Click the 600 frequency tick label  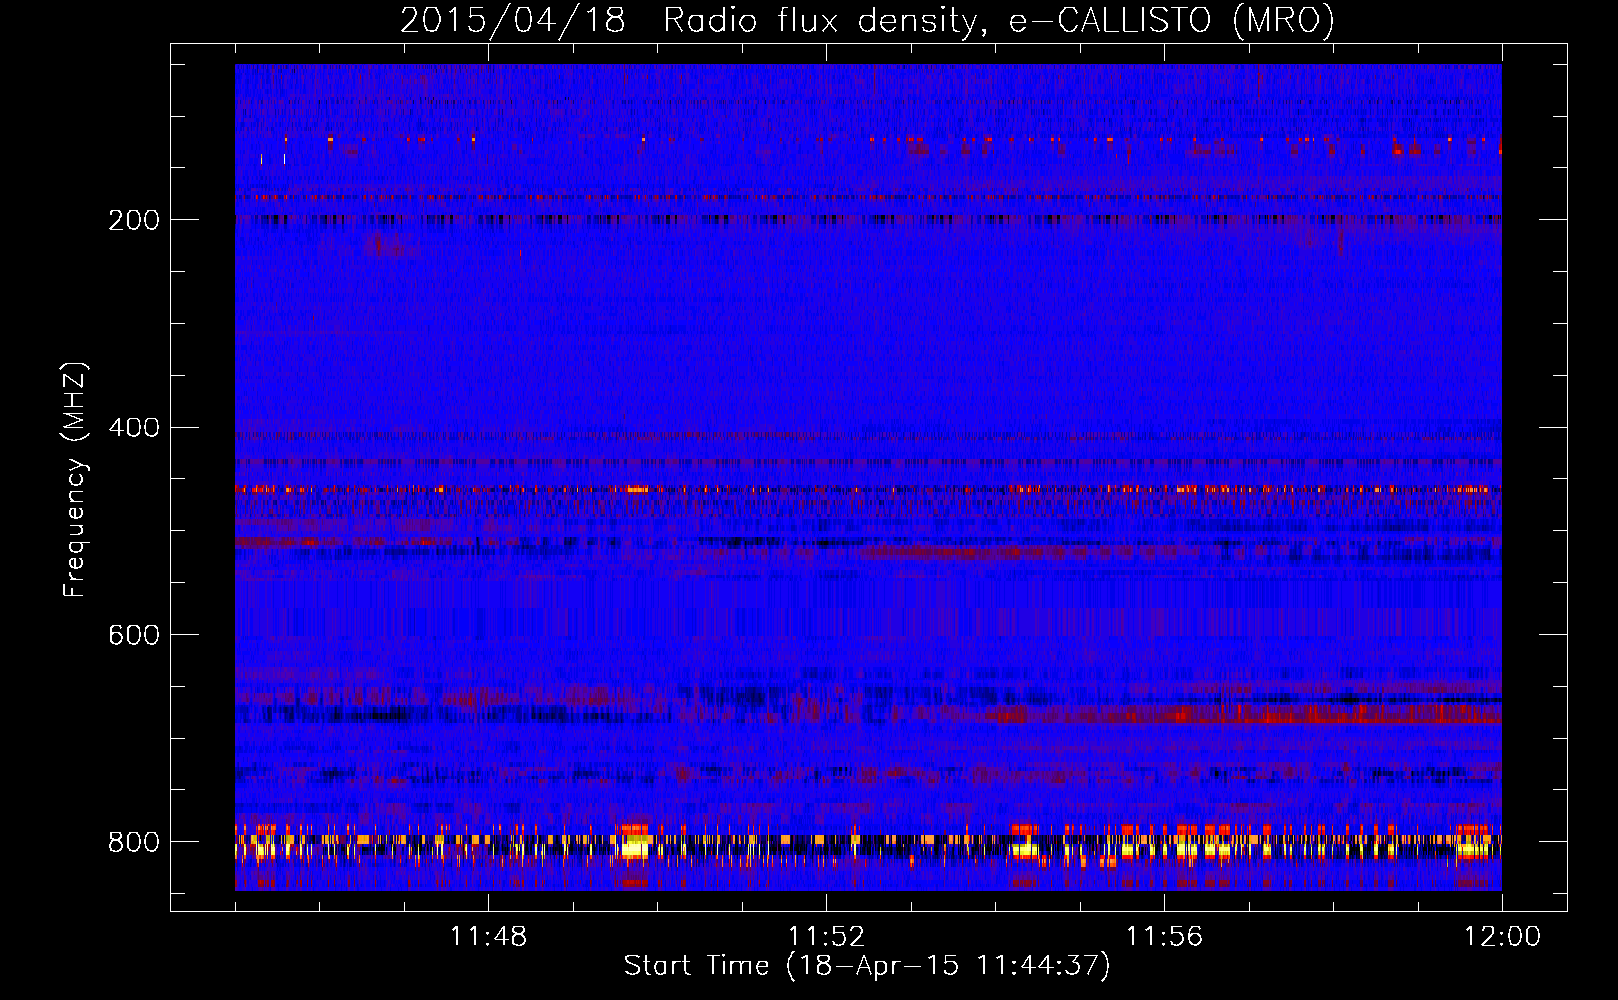134,636
